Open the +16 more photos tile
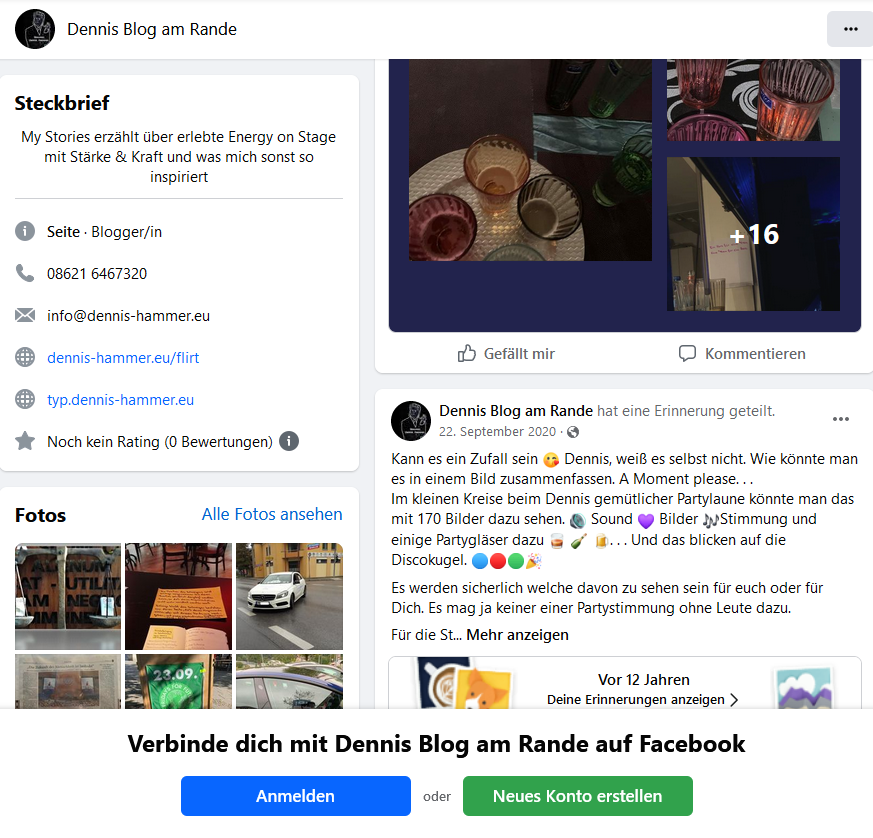The height and width of the screenshot is (838, 873). (753, 234)
